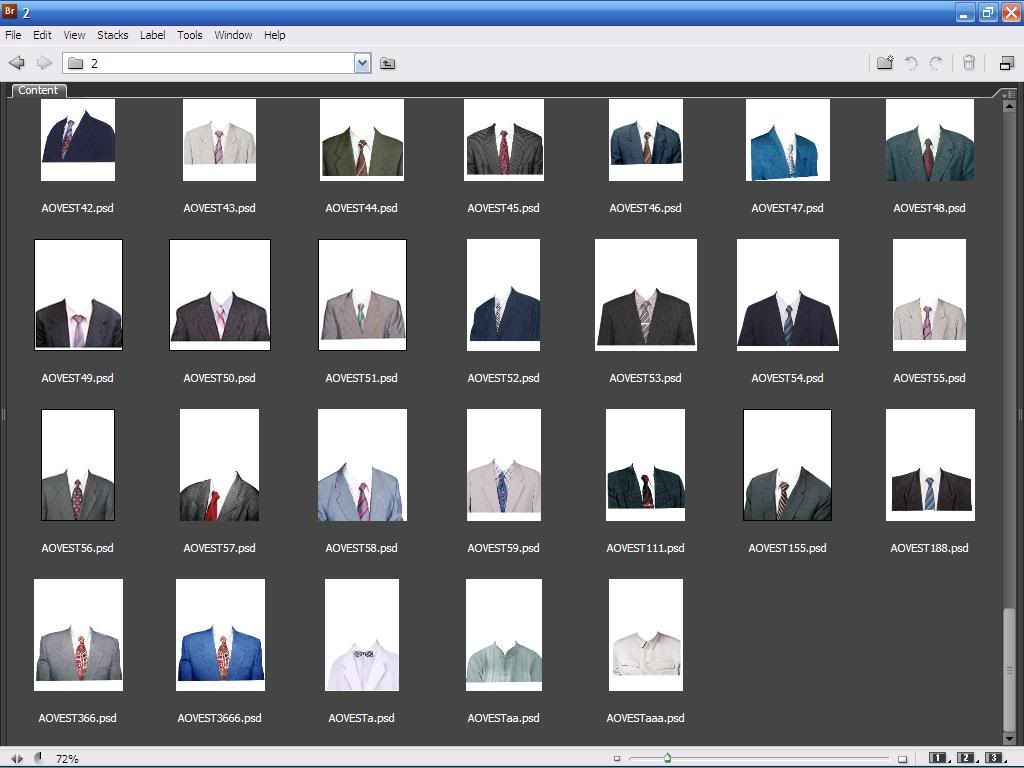Go back to the previous folder
1024x768 pixels.
coord(17,63)
